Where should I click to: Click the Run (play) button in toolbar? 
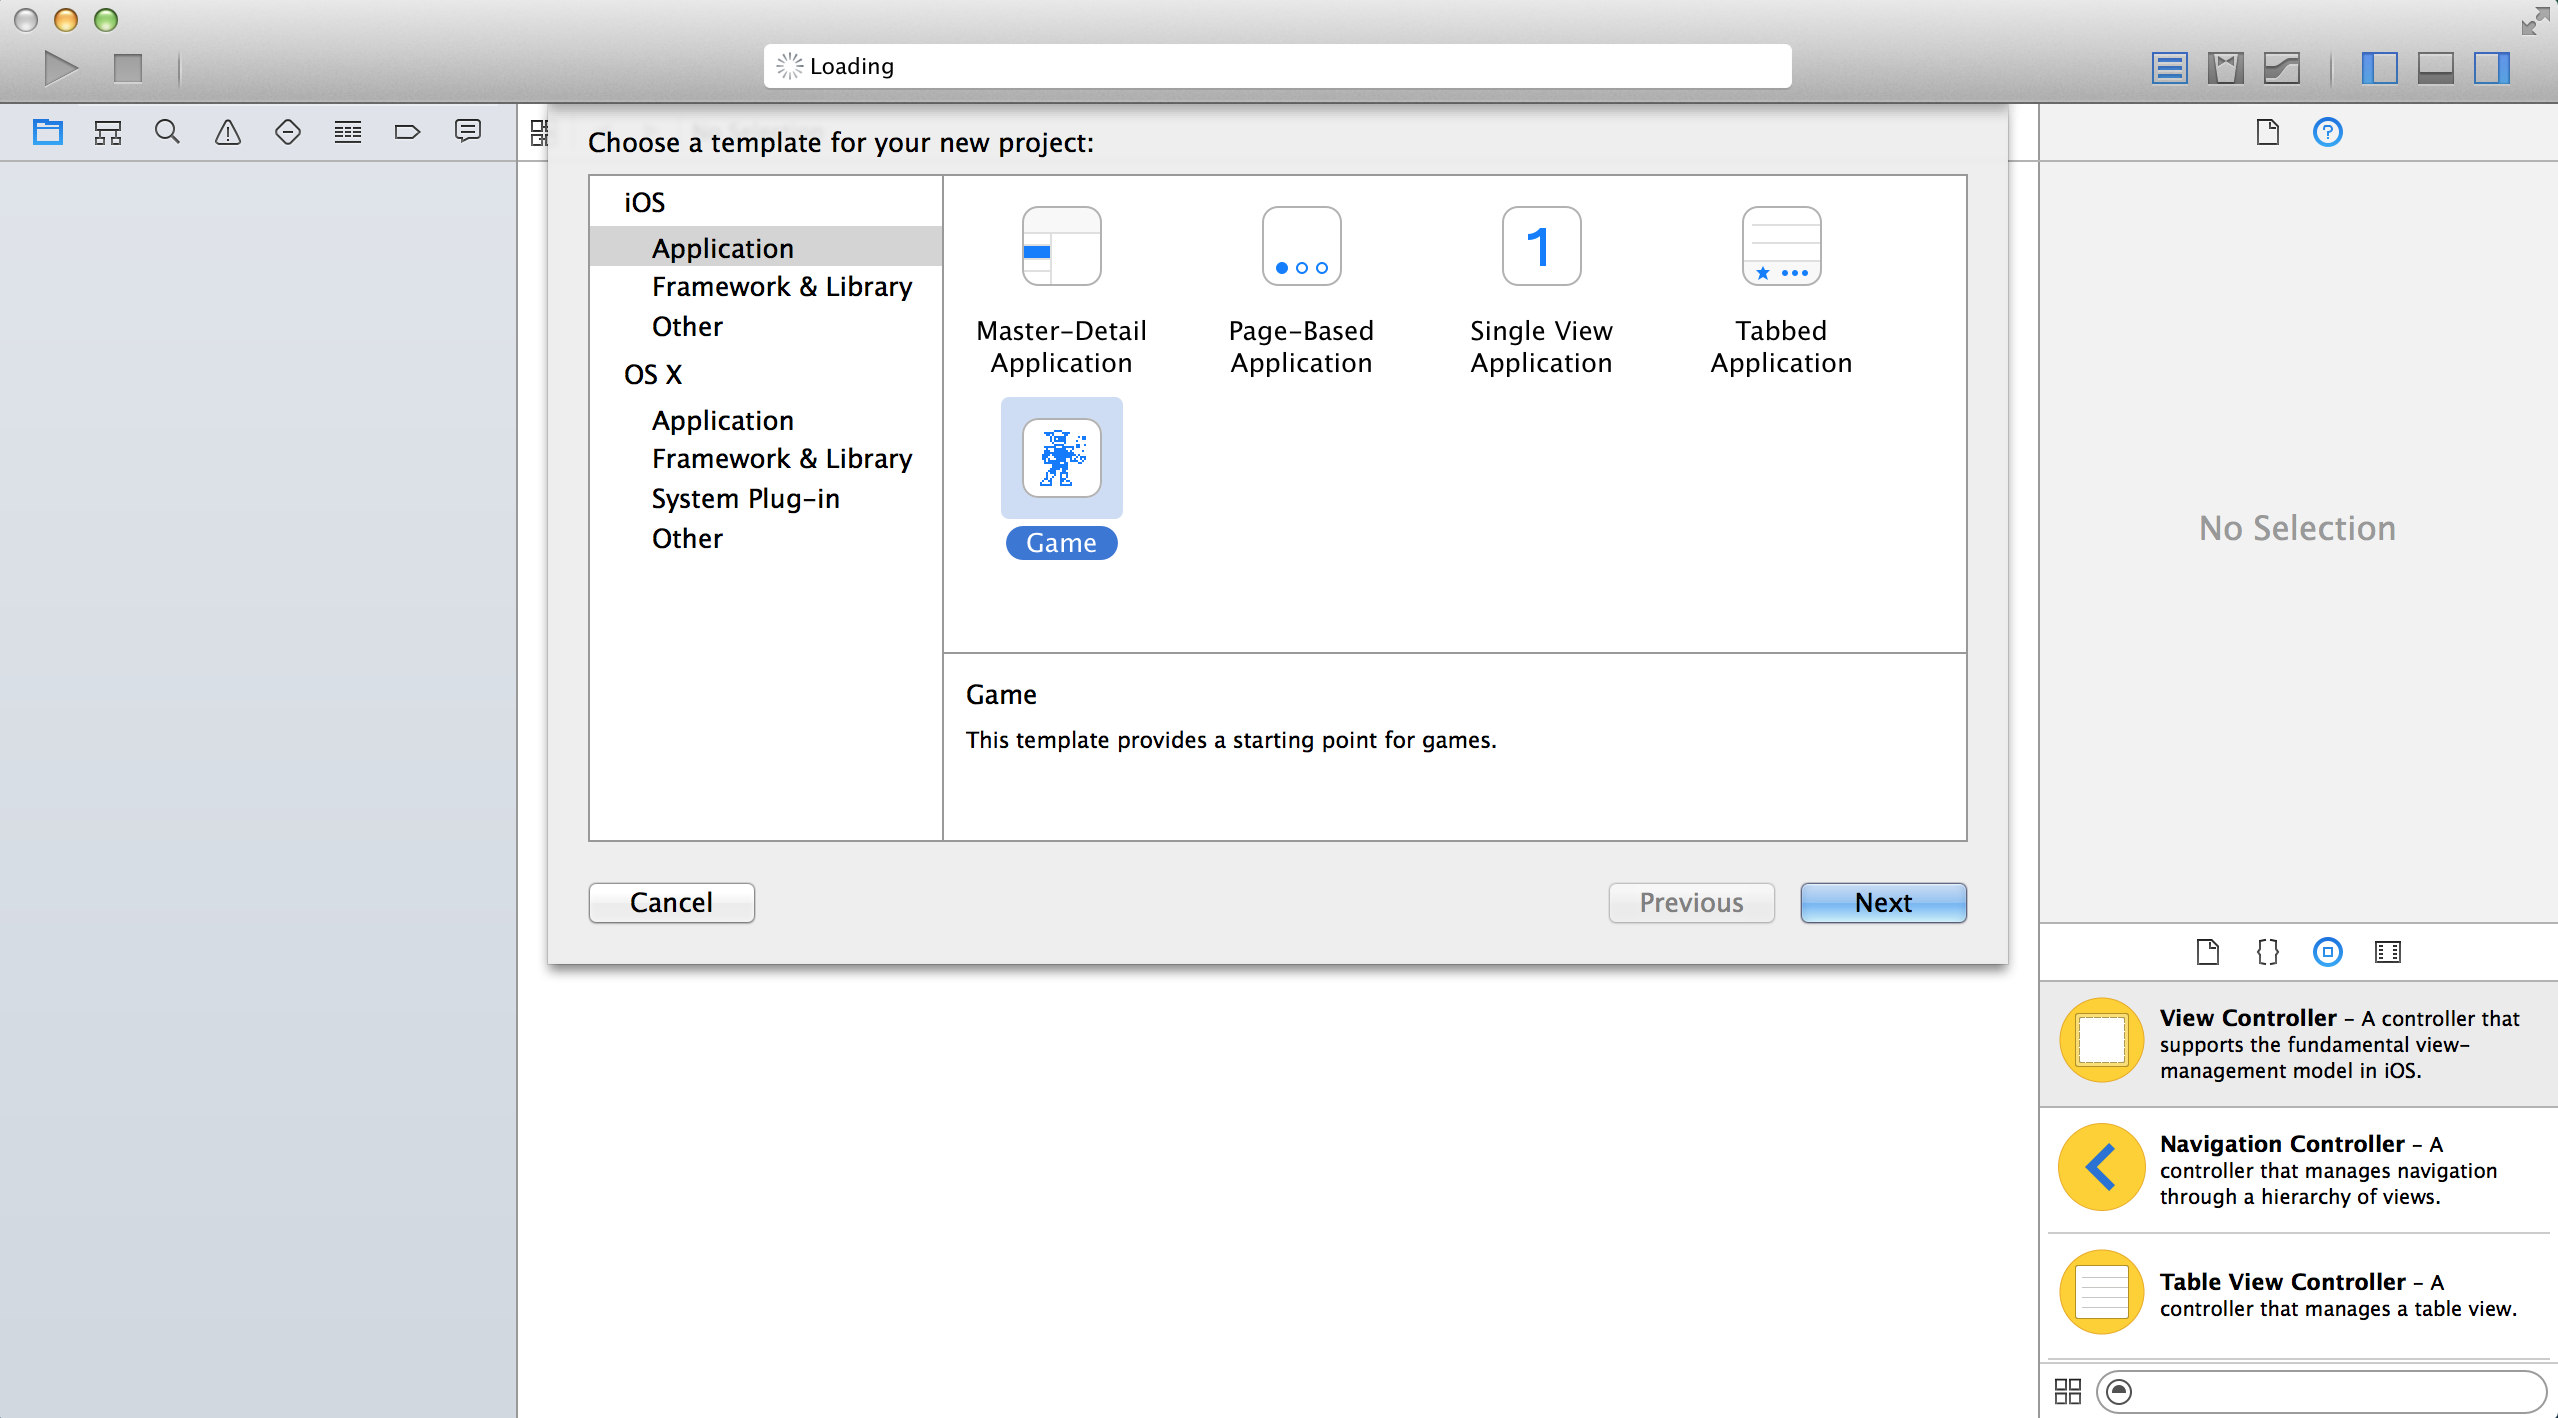click(61, 68)
